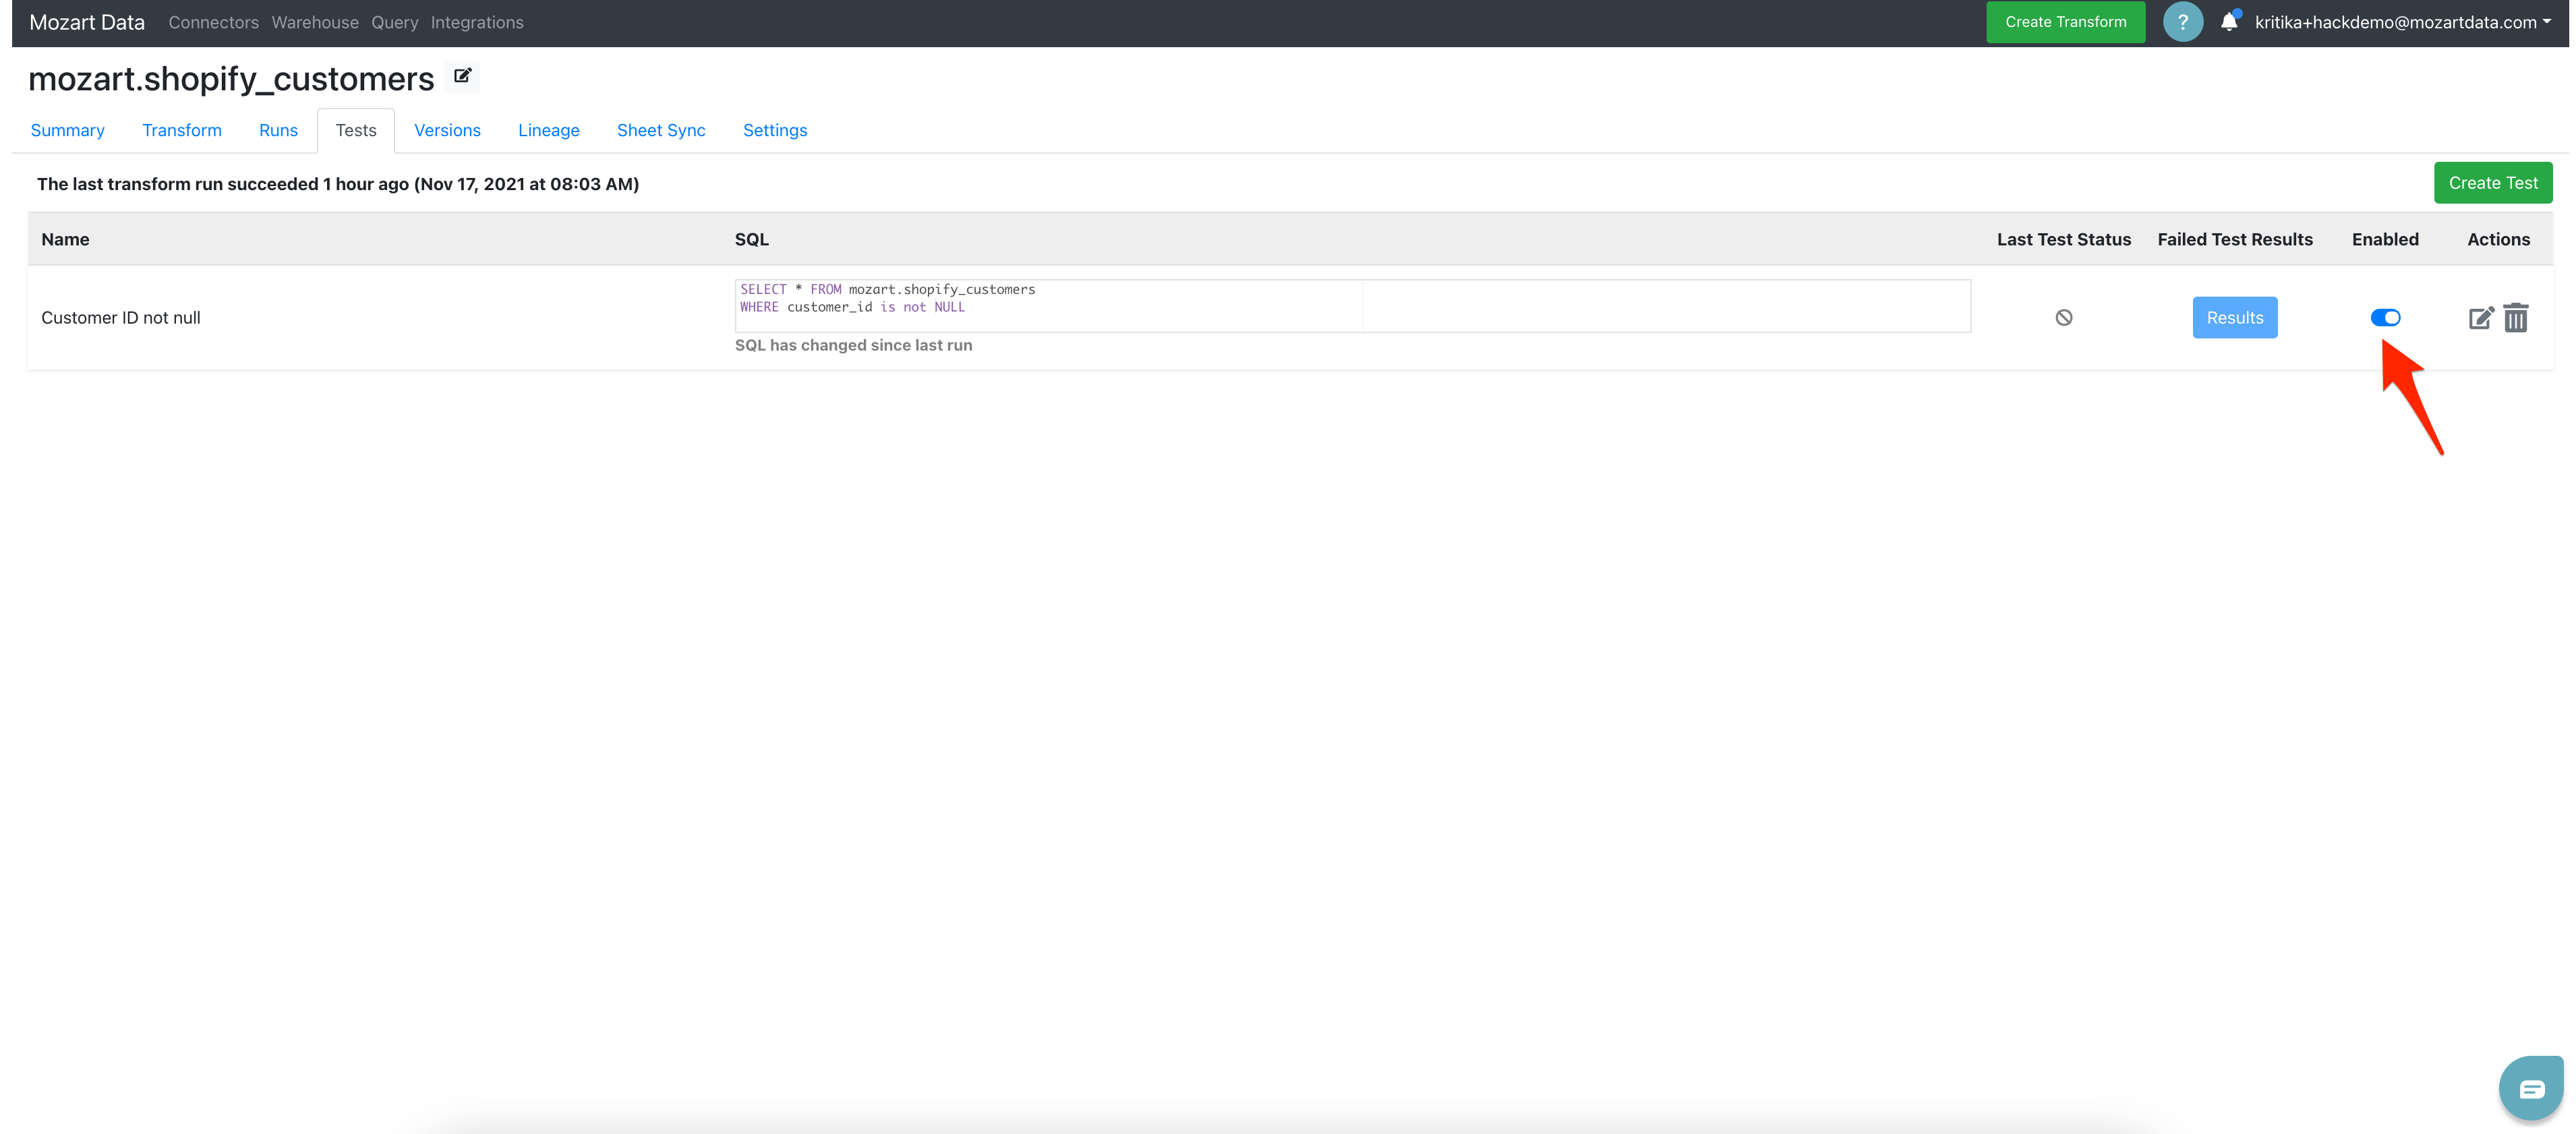Open the Connectors menu item
This screenshot has height=1134, width=2576.
tap(213, 22)
